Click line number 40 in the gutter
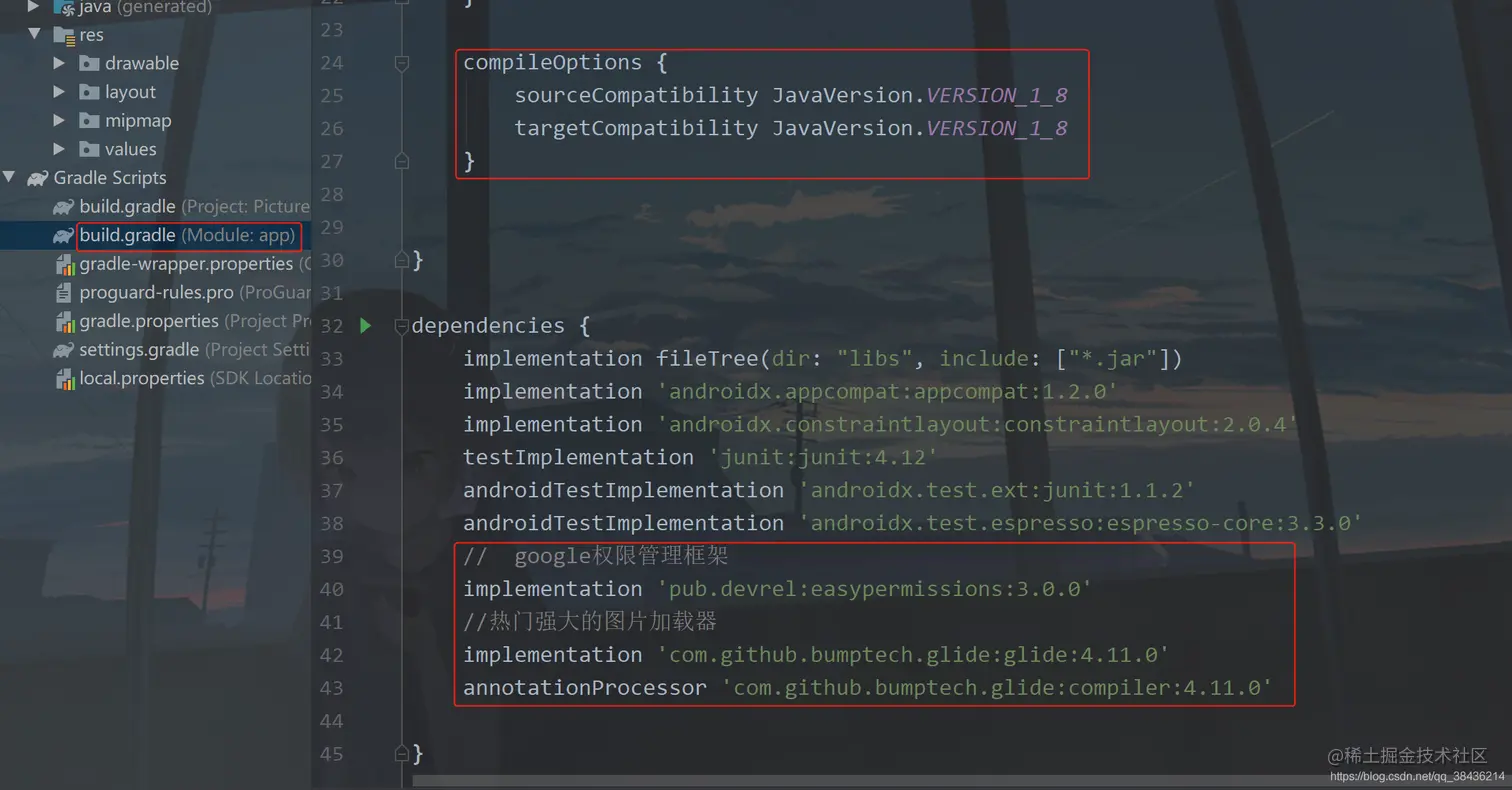Viewport: 1512px width, 790px height. [331, 589]
